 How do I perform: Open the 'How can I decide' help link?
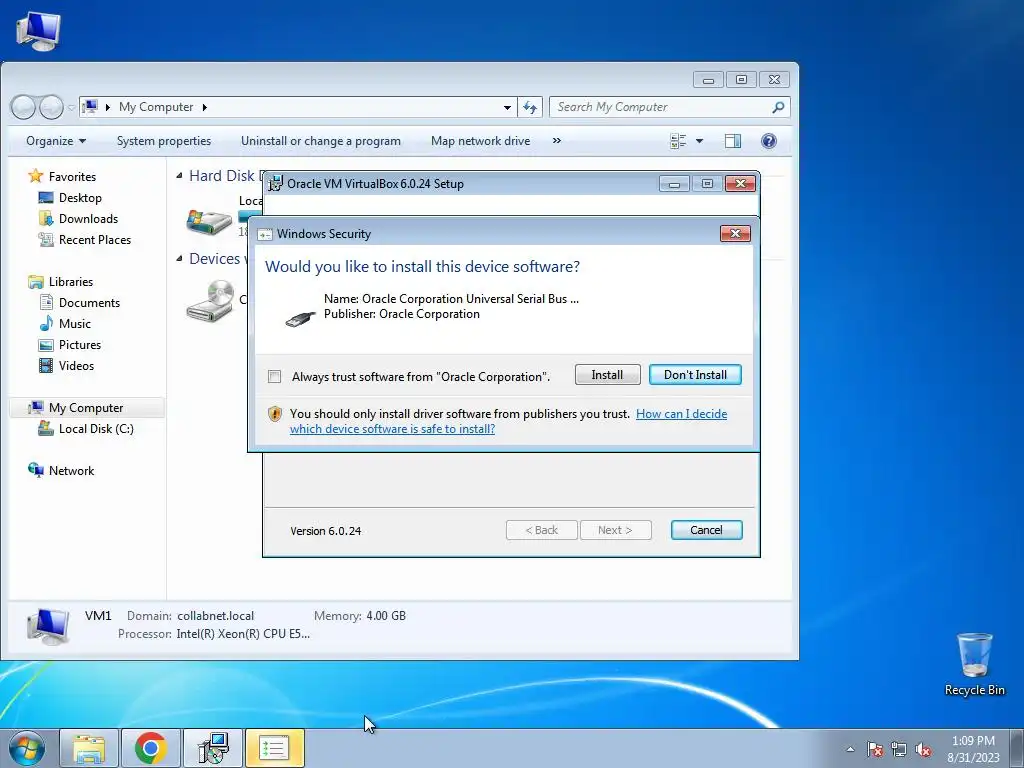[x=681, y=413]
